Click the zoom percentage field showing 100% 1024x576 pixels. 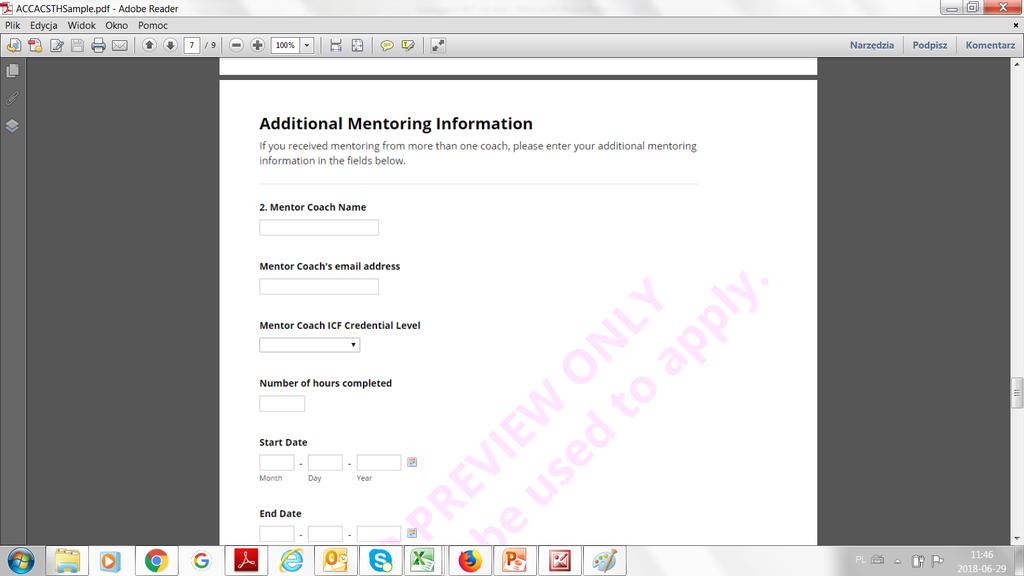pos(285,45)
